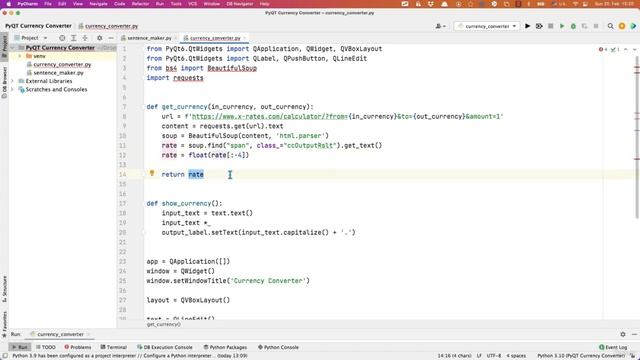The image size is (640, 360).
Task: Click the 14:16 cursor position status item
Action: [454, 356]
